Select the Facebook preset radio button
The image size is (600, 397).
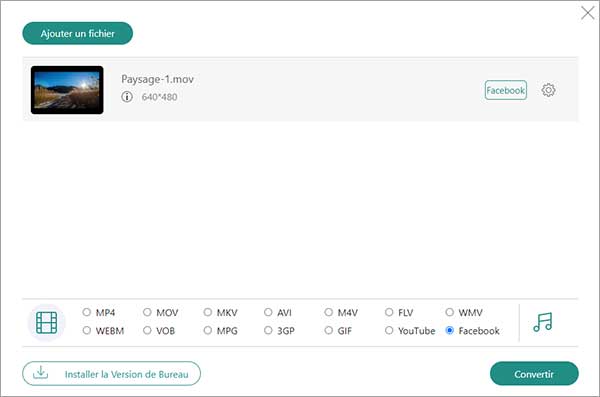(450, 330)
